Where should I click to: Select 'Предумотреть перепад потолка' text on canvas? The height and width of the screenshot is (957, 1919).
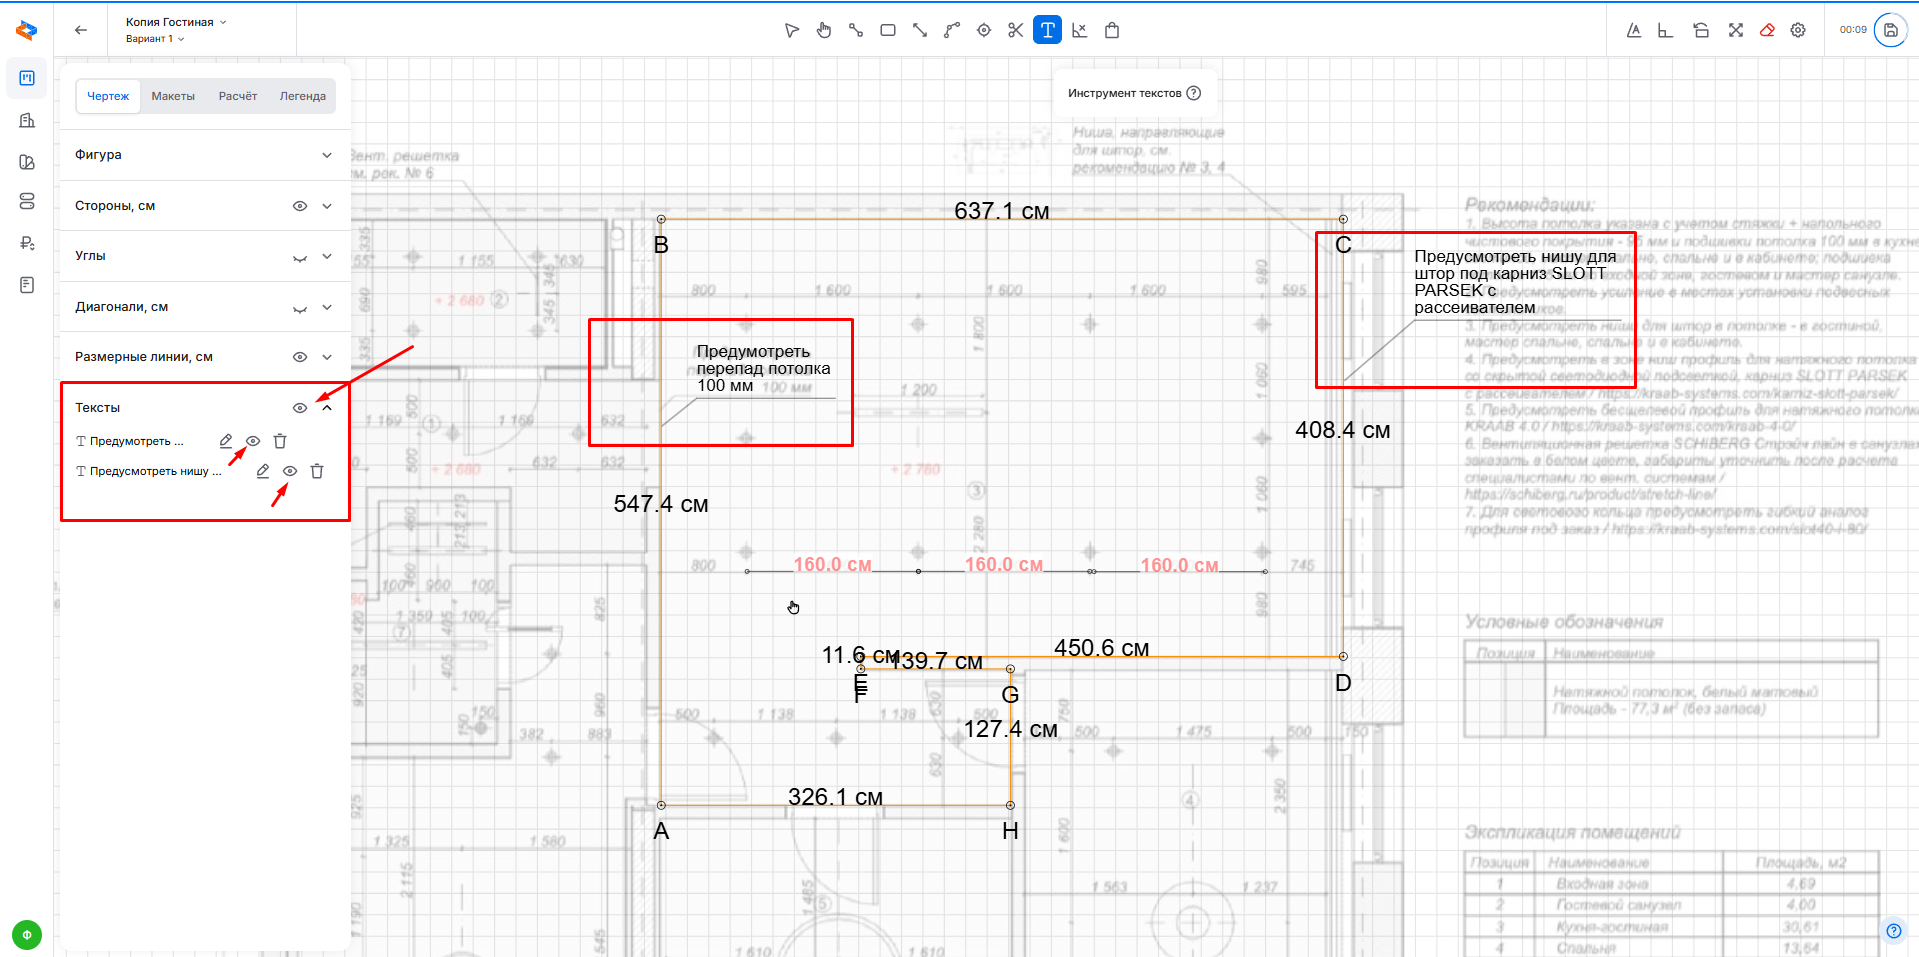tap(762, 368)
